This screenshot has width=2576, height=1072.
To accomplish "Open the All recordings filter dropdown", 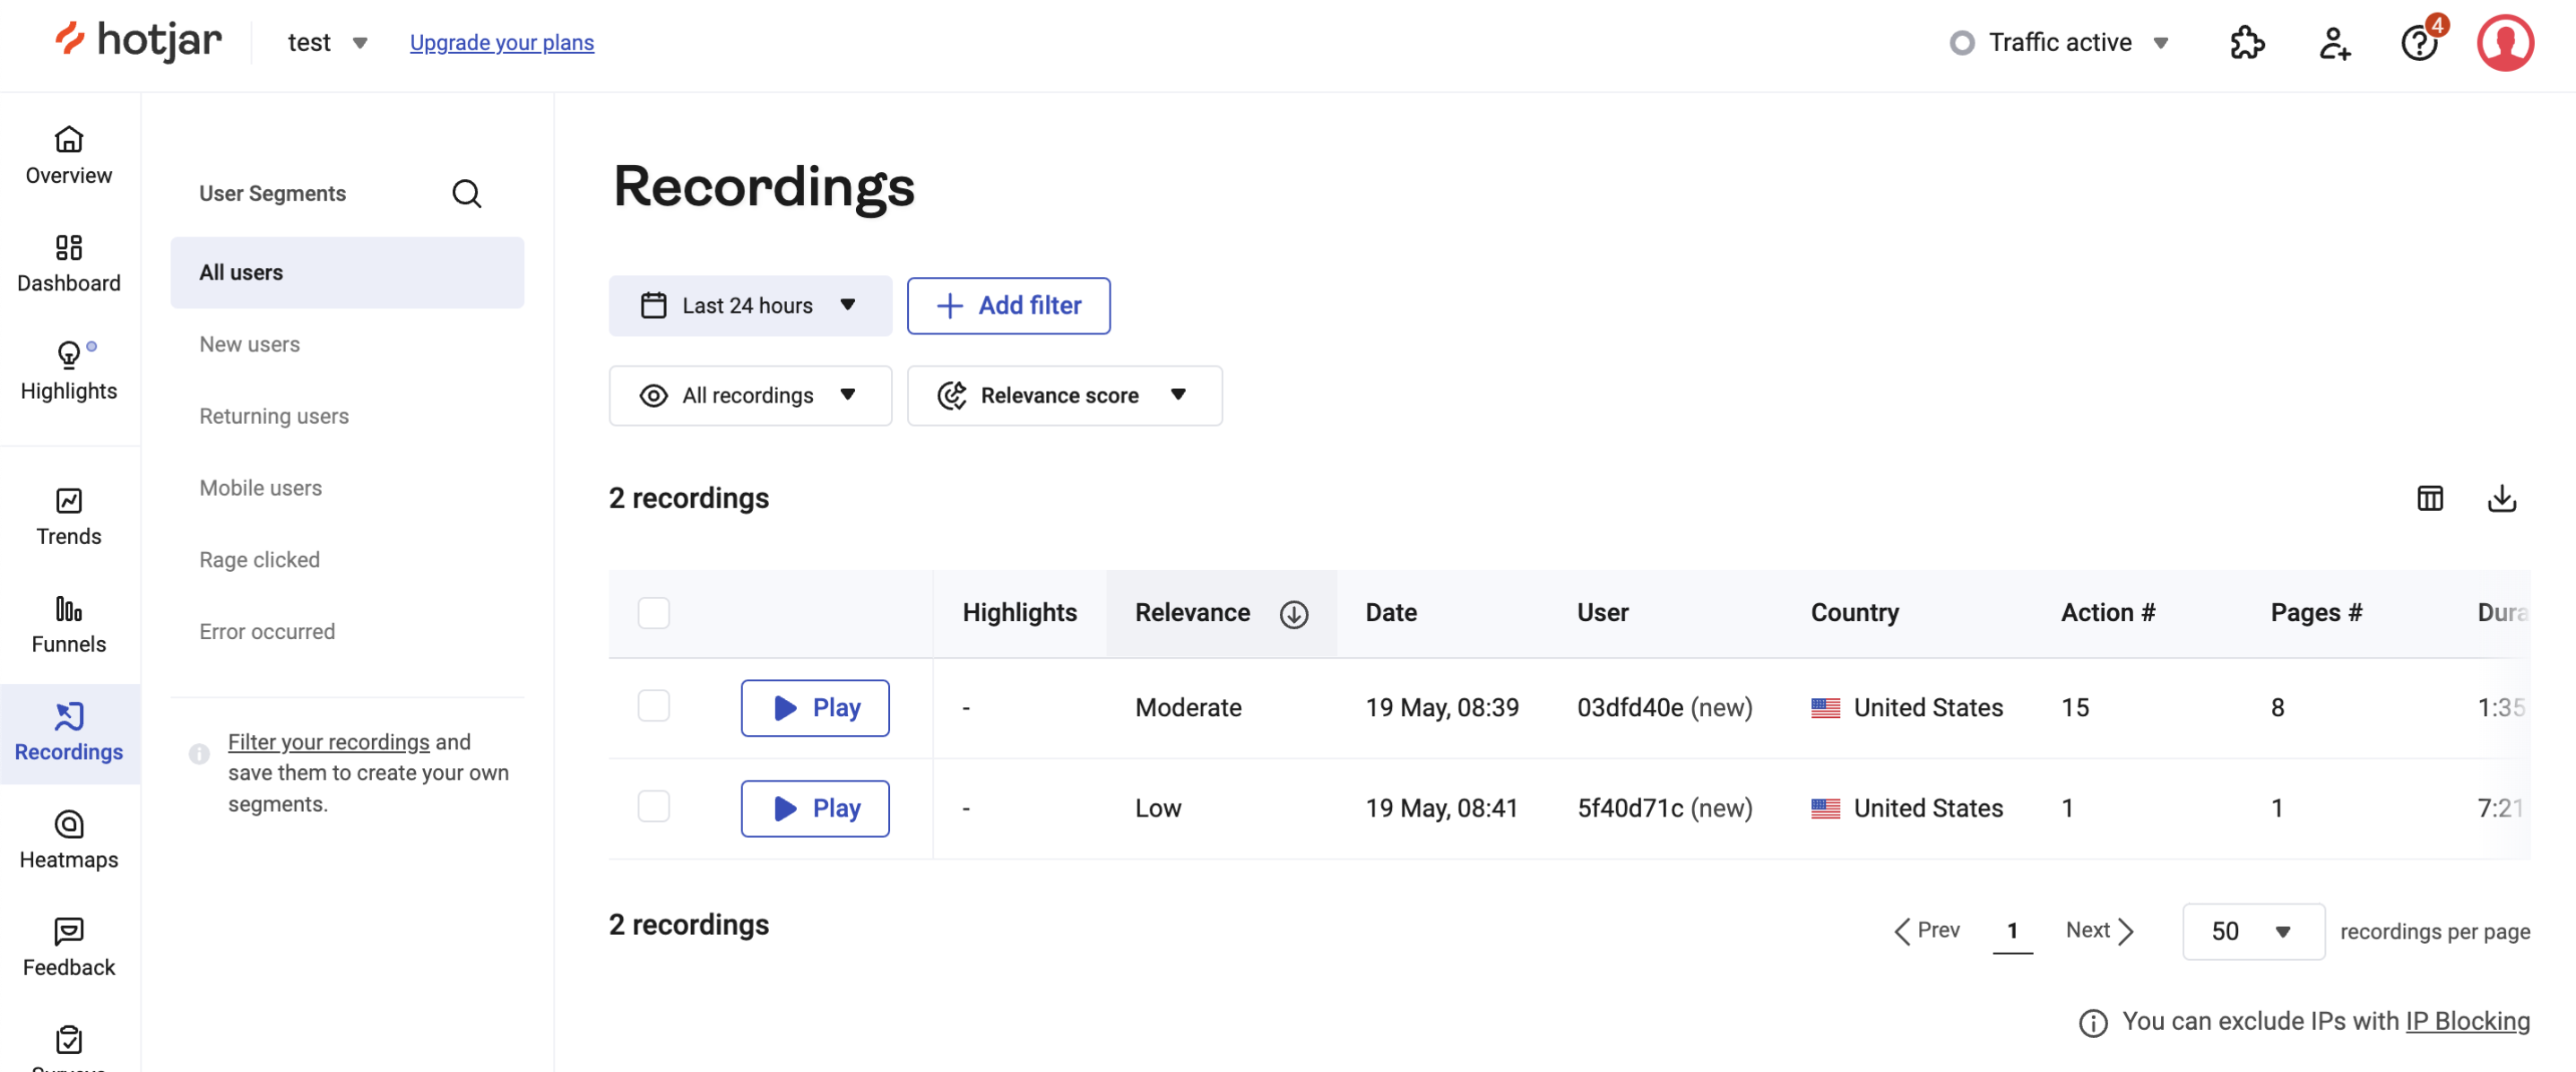I will coord(749,395).
